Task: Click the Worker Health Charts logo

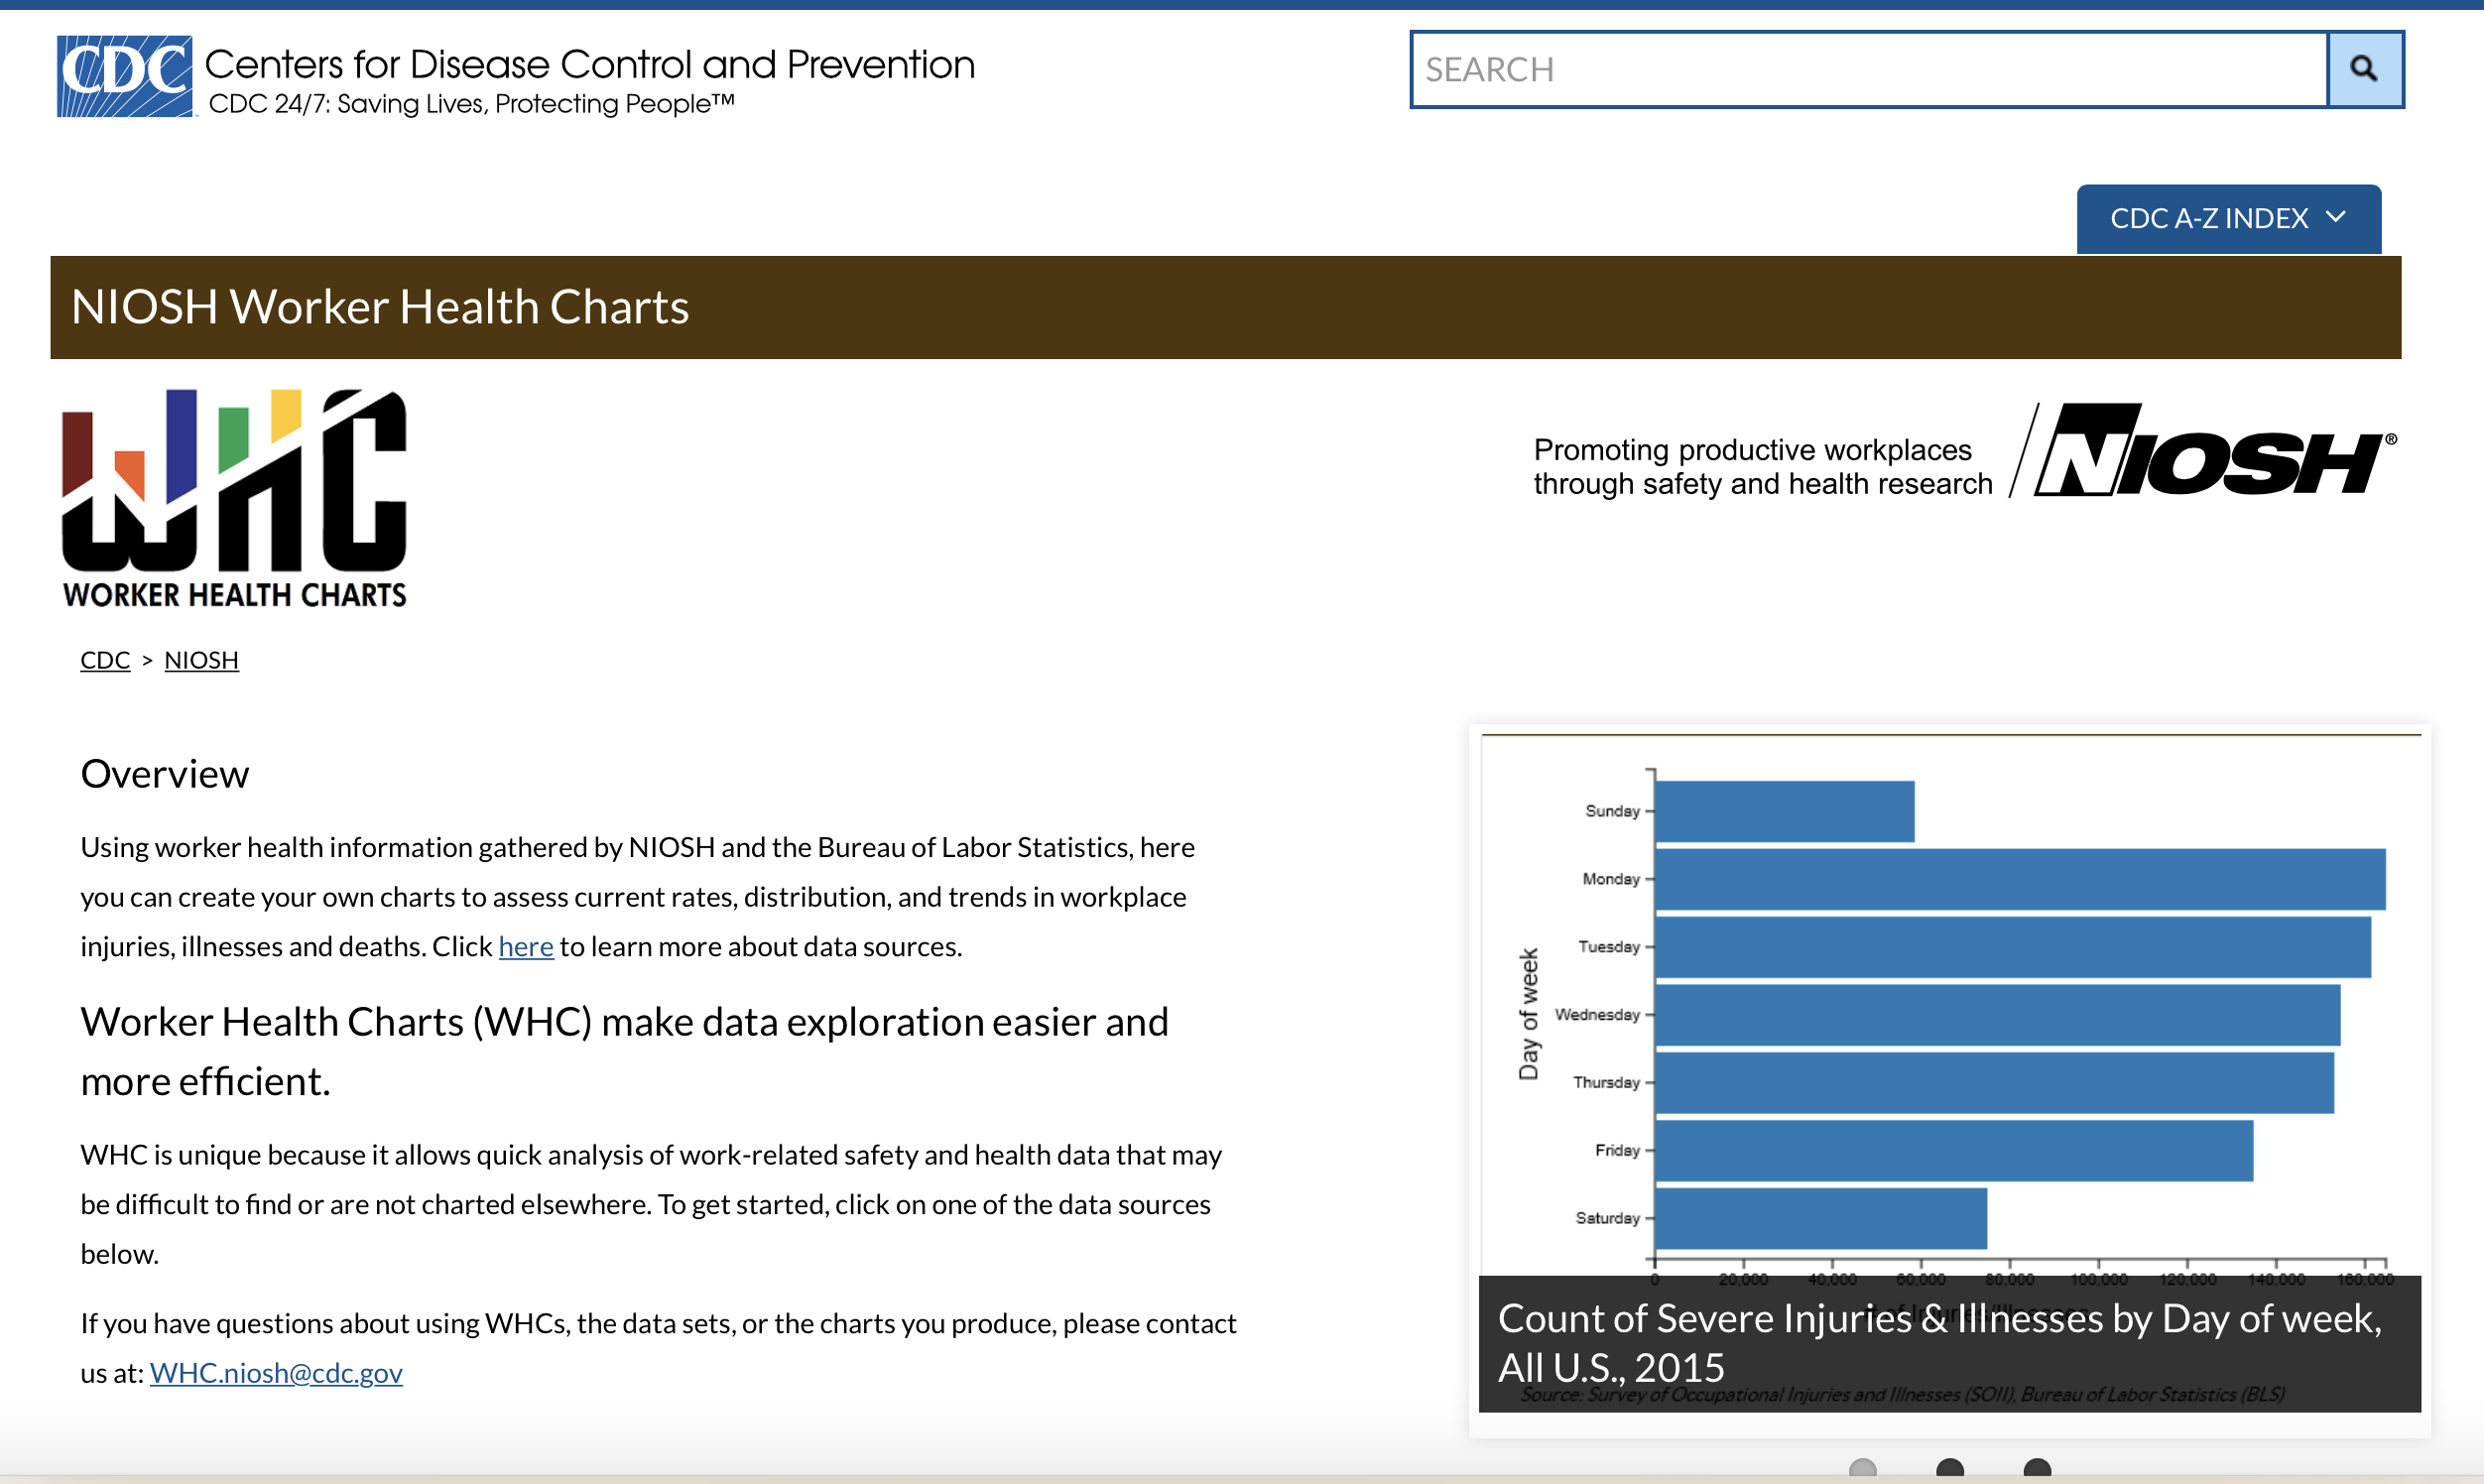Action: click(x=233, y=498)
